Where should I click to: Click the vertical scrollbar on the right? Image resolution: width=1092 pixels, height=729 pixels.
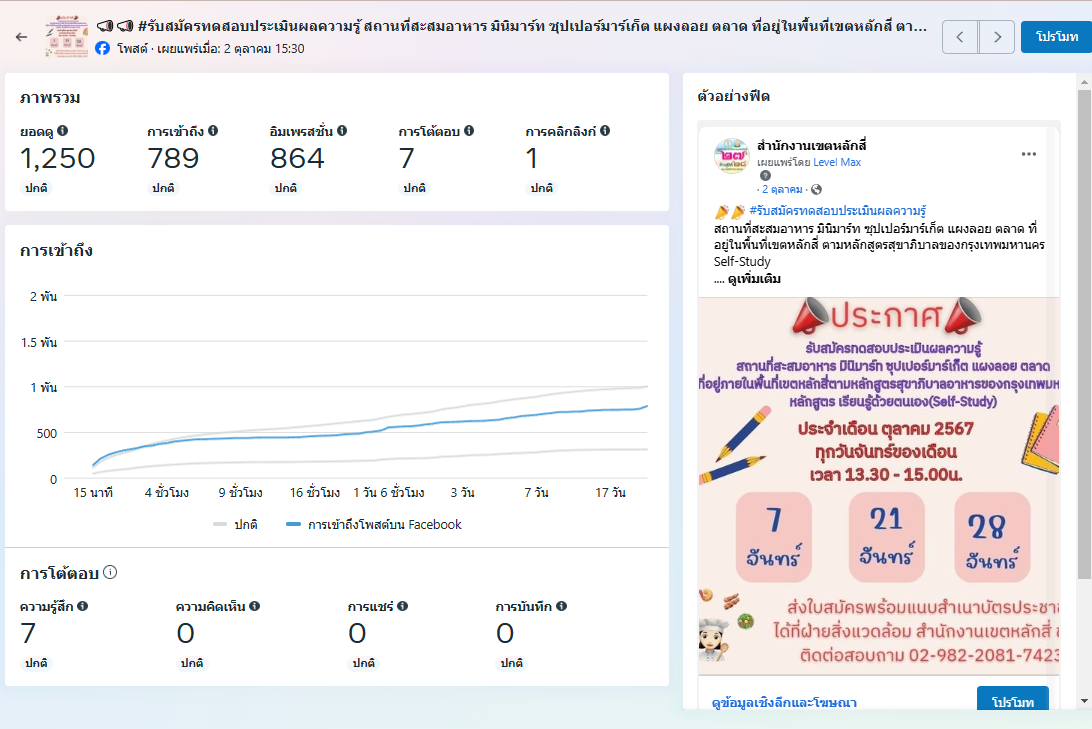[x=1083, y=330]
